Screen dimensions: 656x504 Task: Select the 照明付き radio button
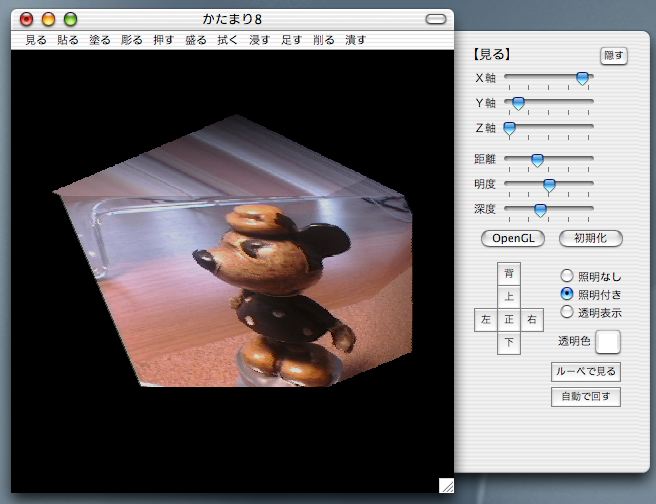click(566, 294)
